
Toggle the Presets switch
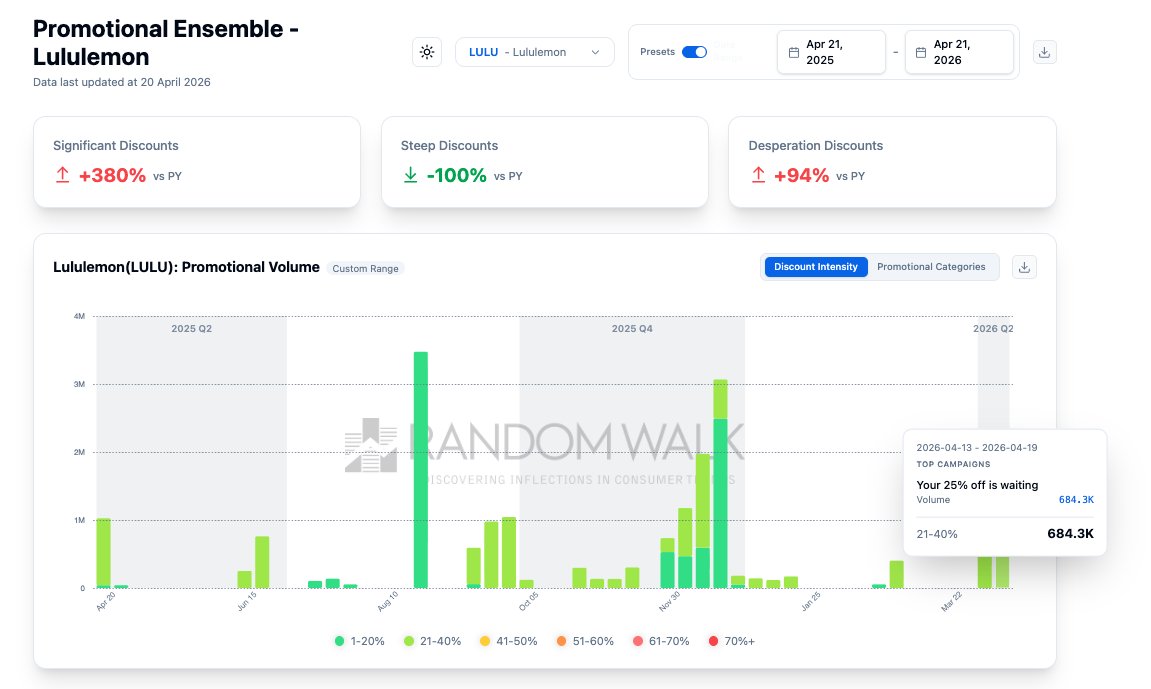click(x=694, y=52)
